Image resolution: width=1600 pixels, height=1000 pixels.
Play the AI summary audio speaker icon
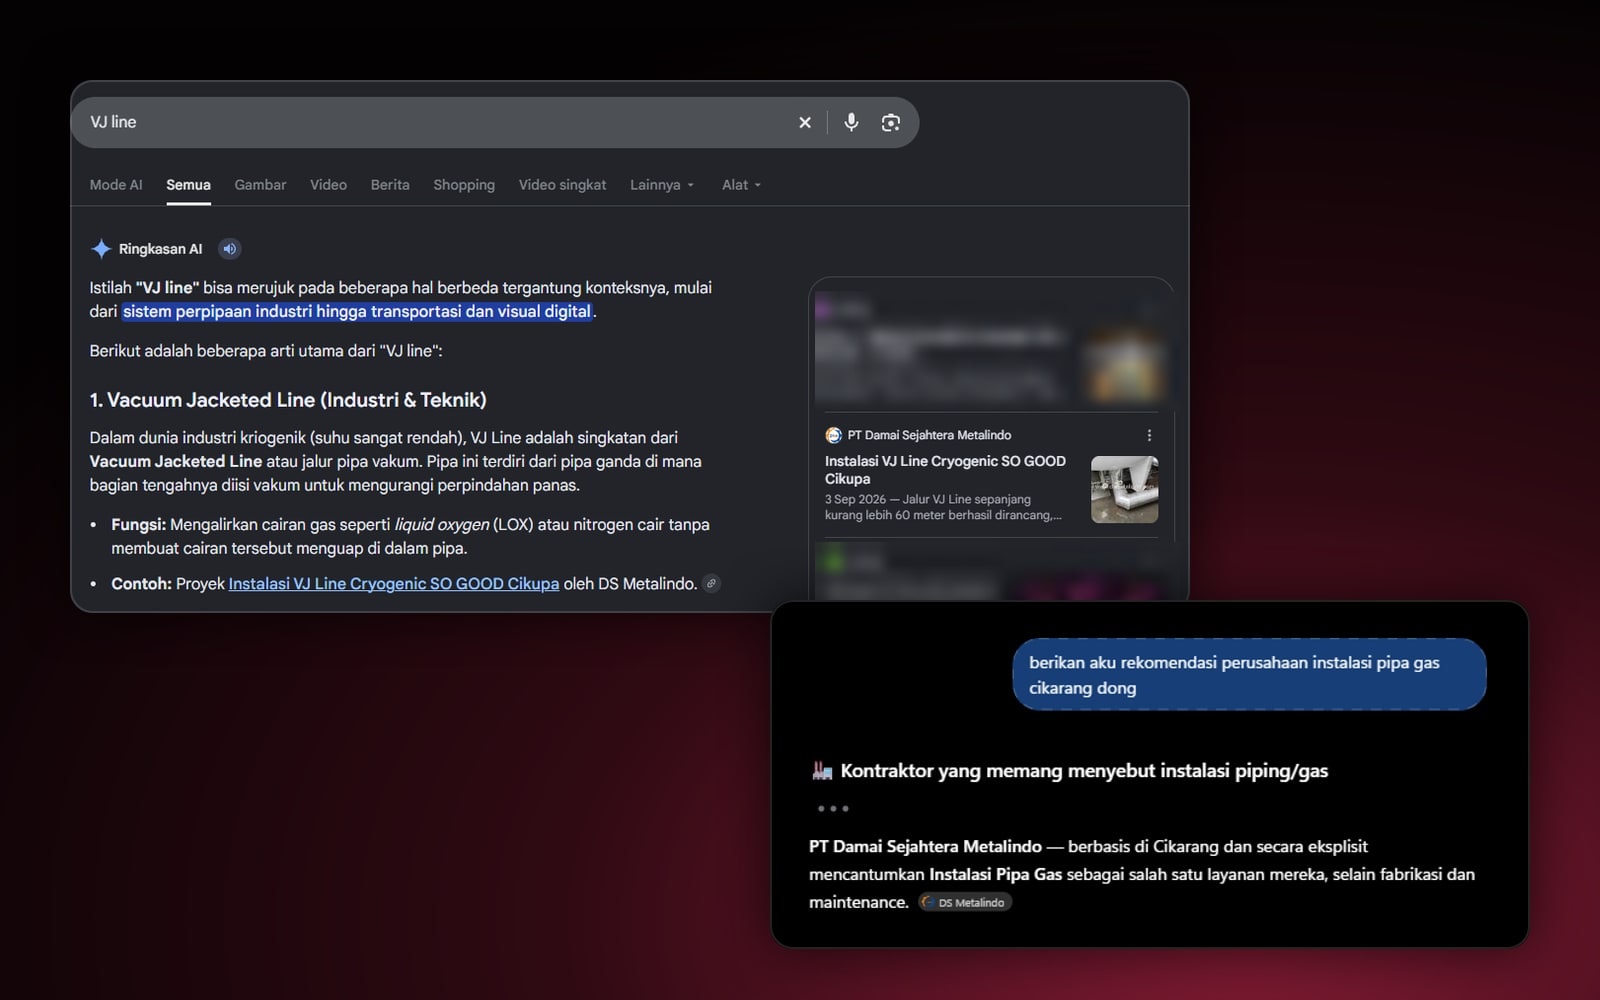point(230,249)
